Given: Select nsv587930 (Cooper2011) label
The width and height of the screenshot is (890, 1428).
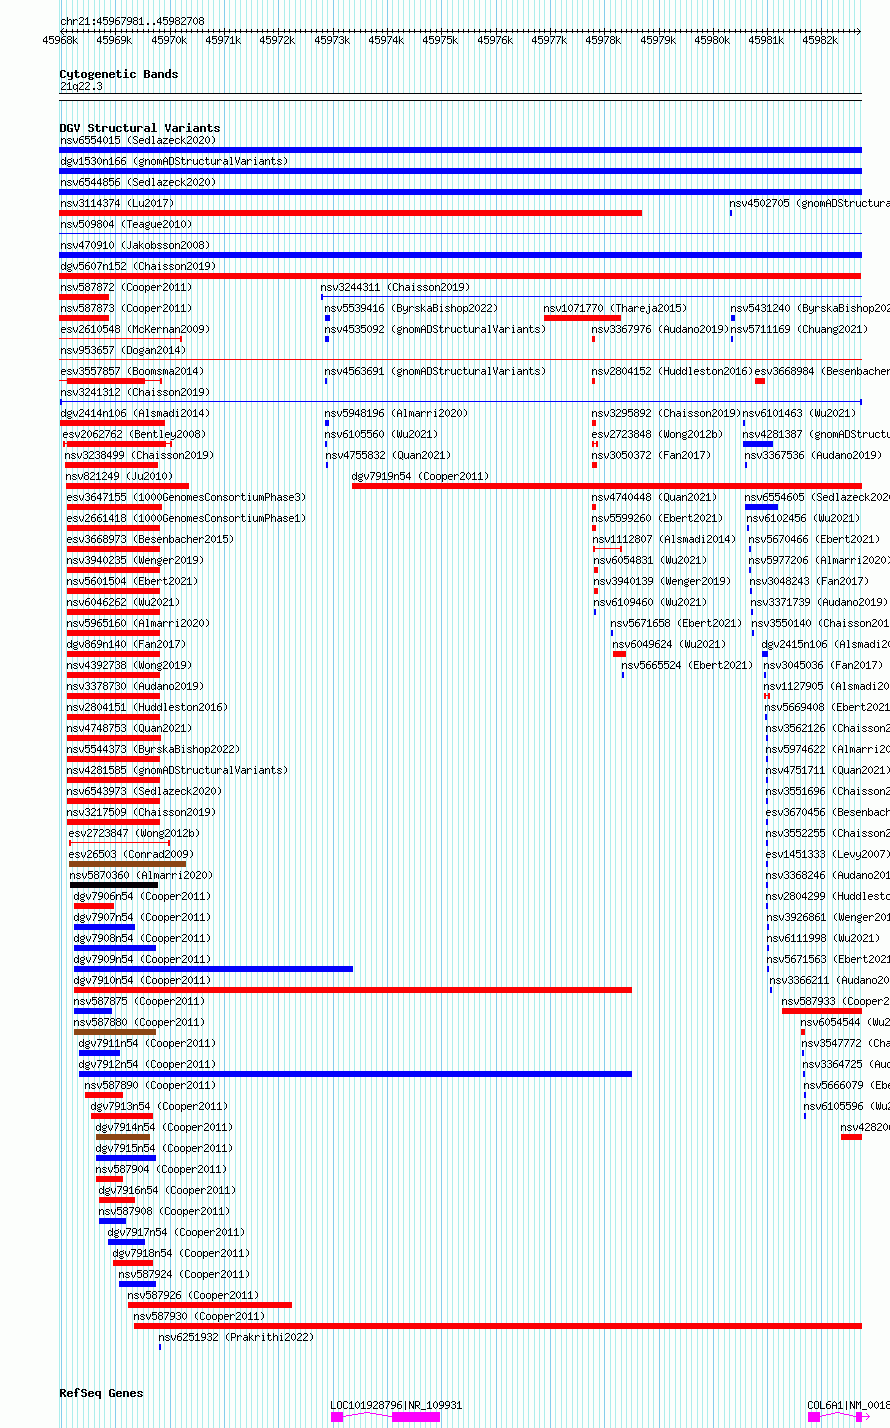Looking at the screenshot, I should pyautogui.click(x=200, y=1316).
